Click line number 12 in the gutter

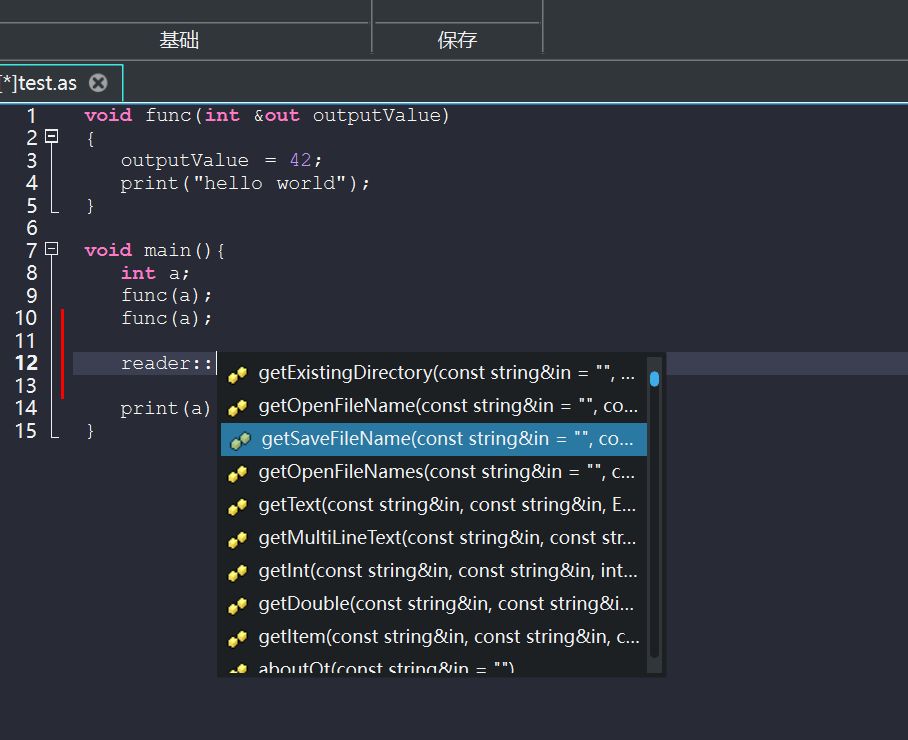coord(26,363)
